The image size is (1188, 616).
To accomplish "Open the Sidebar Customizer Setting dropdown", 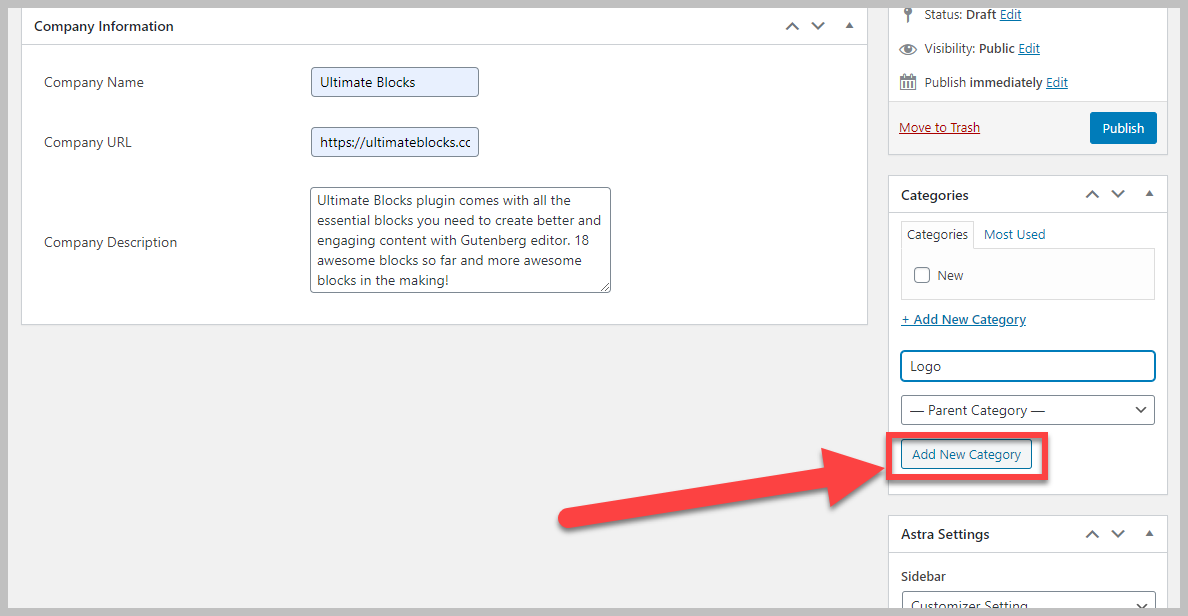I will pos(1027,602).
